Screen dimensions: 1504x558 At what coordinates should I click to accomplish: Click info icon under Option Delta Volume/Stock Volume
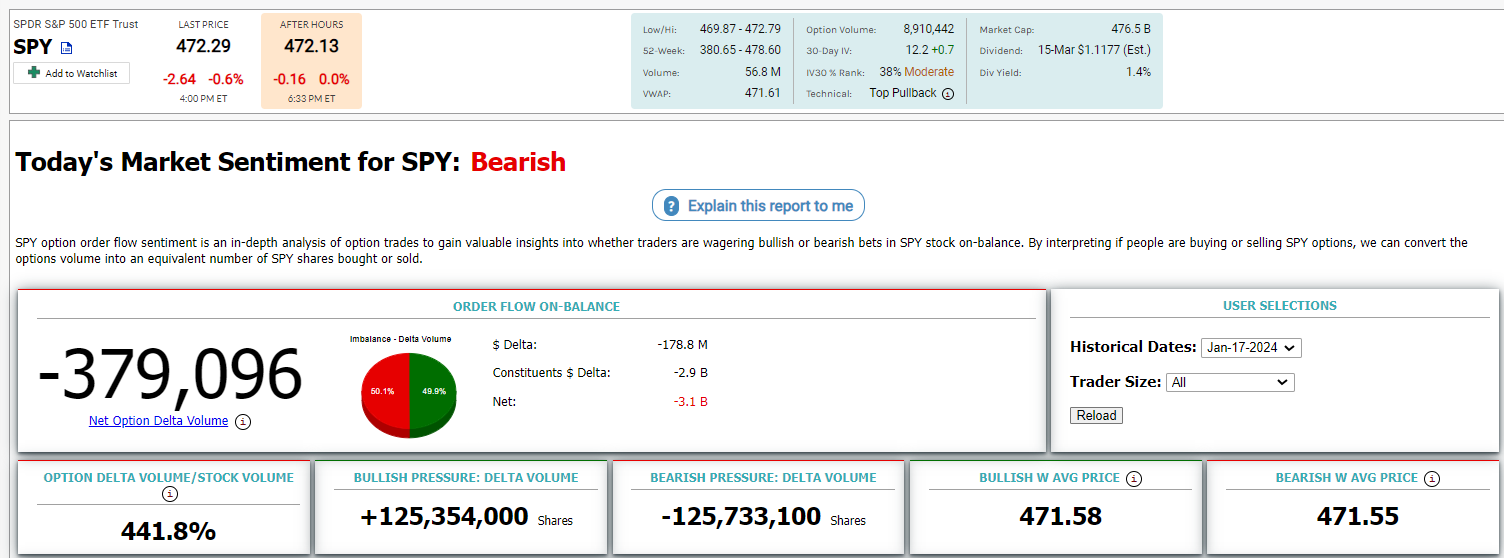click(169, 494)
